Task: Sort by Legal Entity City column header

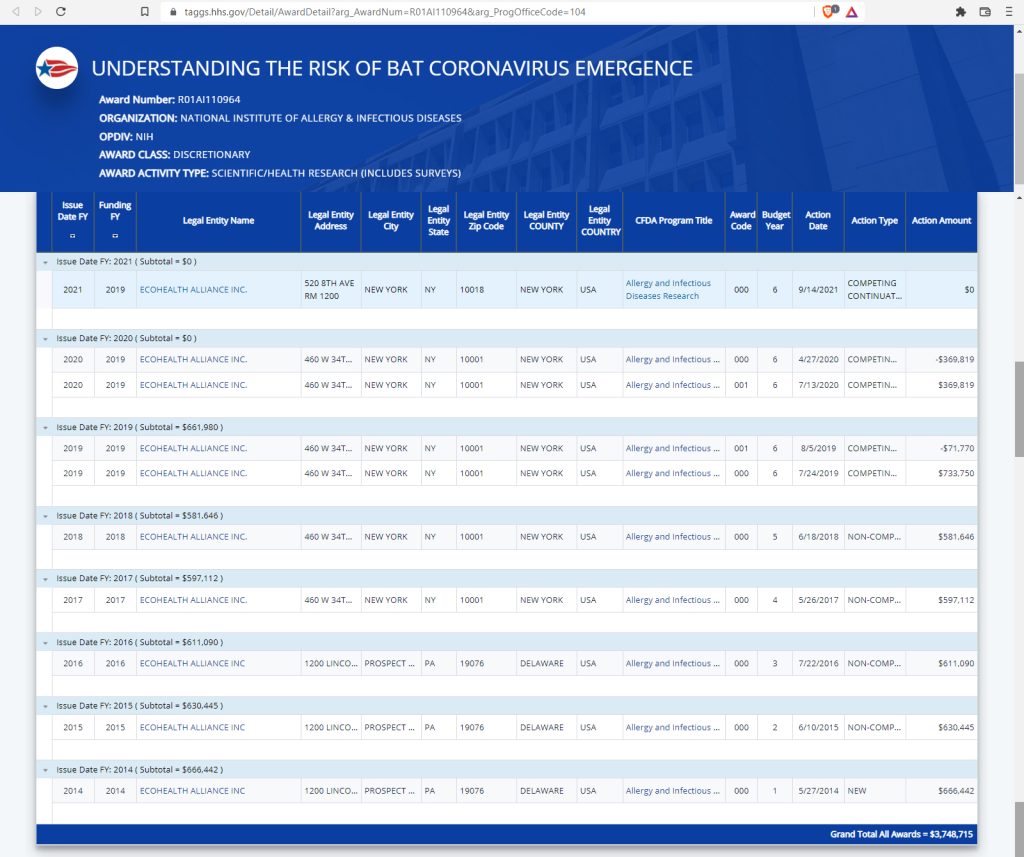Action: pyautogui.click(x=391, y=221)
